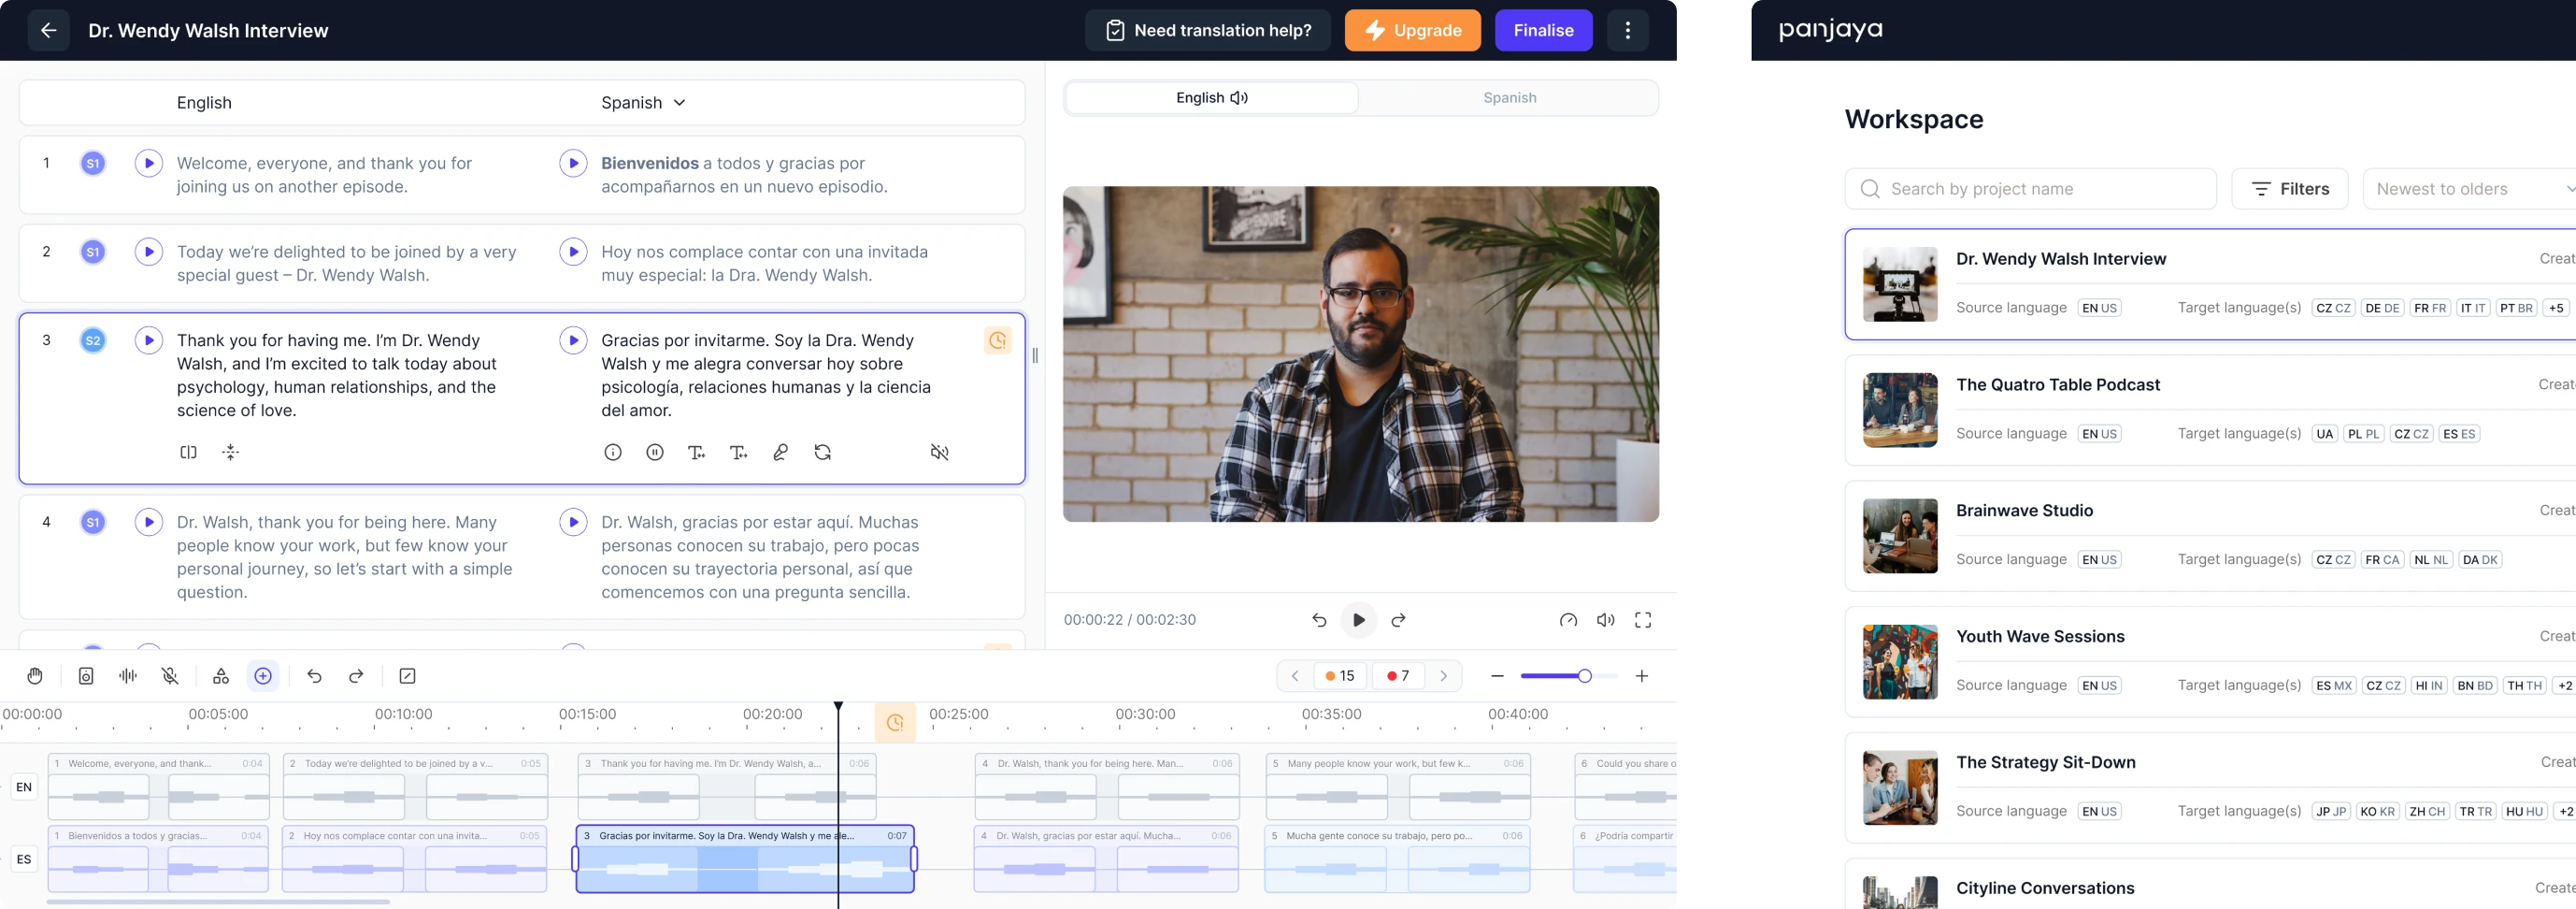This screenshot has height=909, width=2576.
Task: Open the shapes icon in timeline toolbar
Action: coord(221,676)
